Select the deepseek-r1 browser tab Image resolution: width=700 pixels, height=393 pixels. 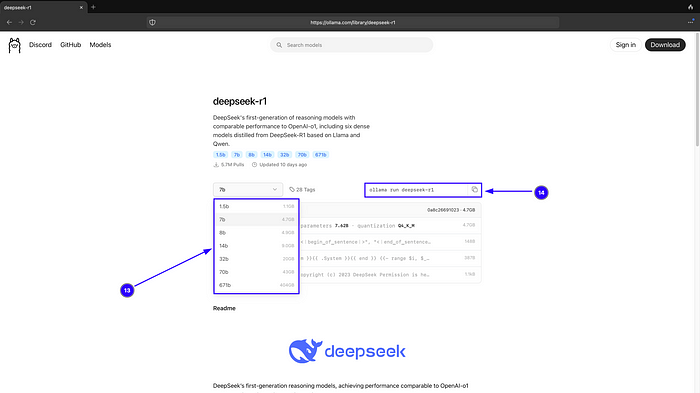click(43, 8)
